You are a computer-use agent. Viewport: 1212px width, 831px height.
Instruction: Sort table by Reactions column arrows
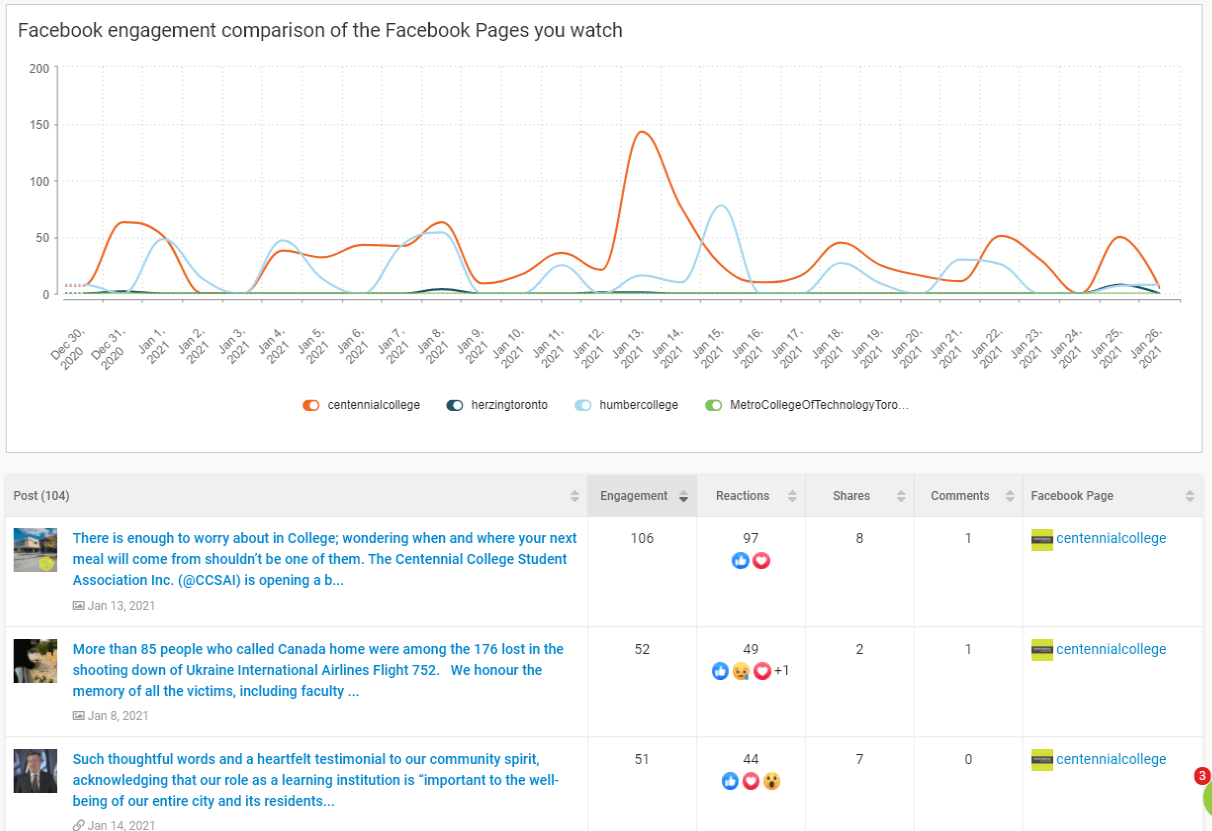pyautogui.click(x=792, y=496)
